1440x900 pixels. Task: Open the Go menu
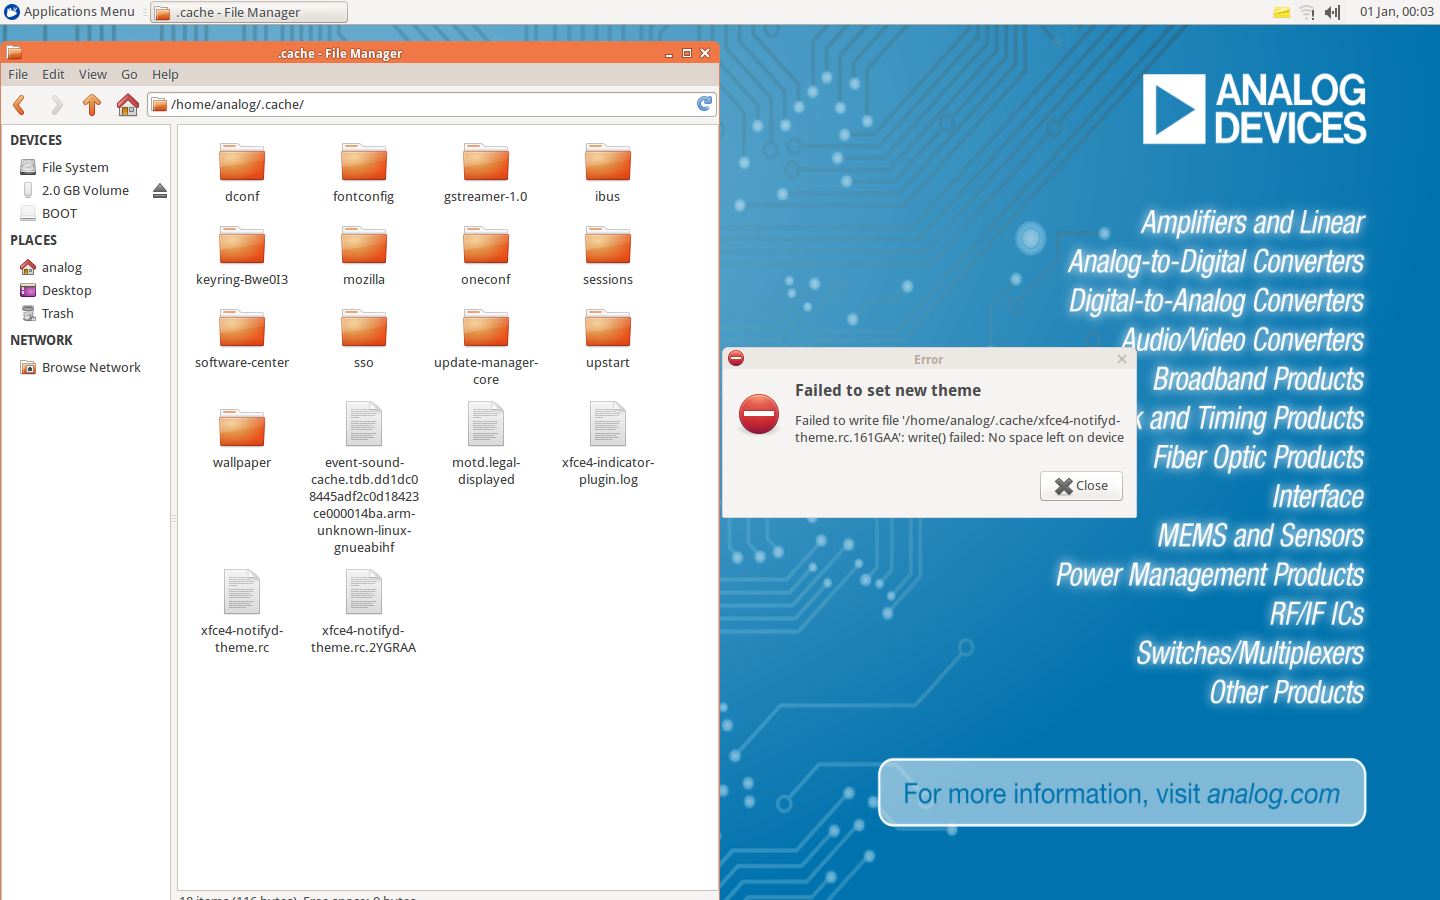point(129,74)
